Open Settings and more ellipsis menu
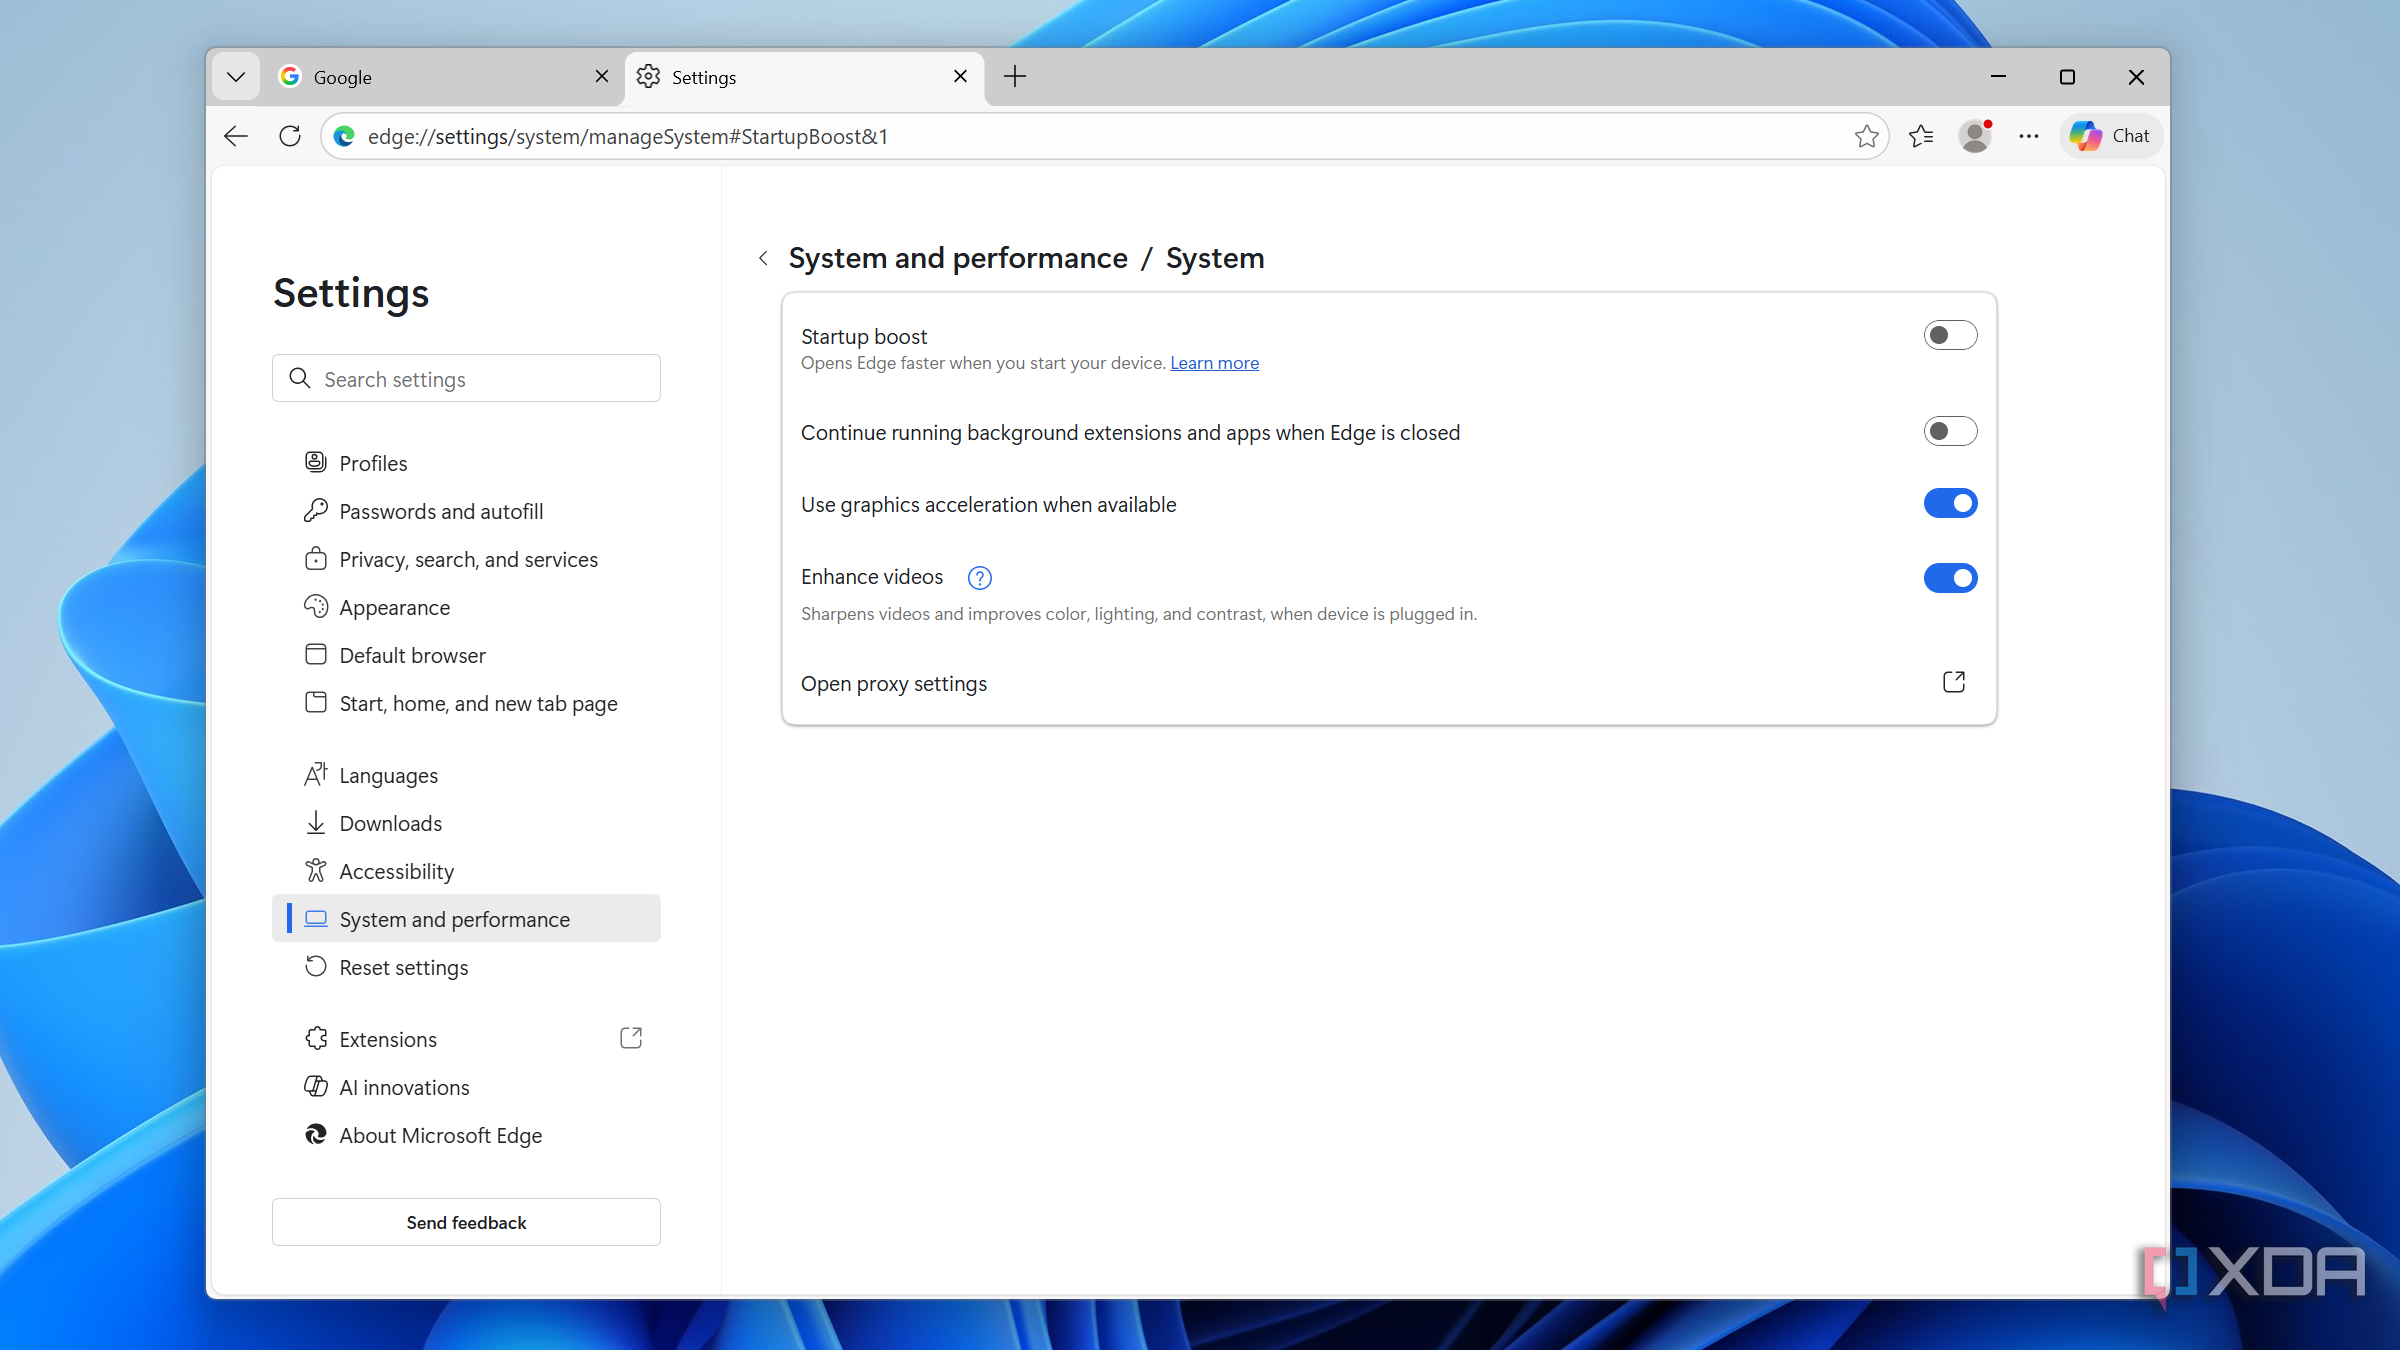 [2029, 136]
